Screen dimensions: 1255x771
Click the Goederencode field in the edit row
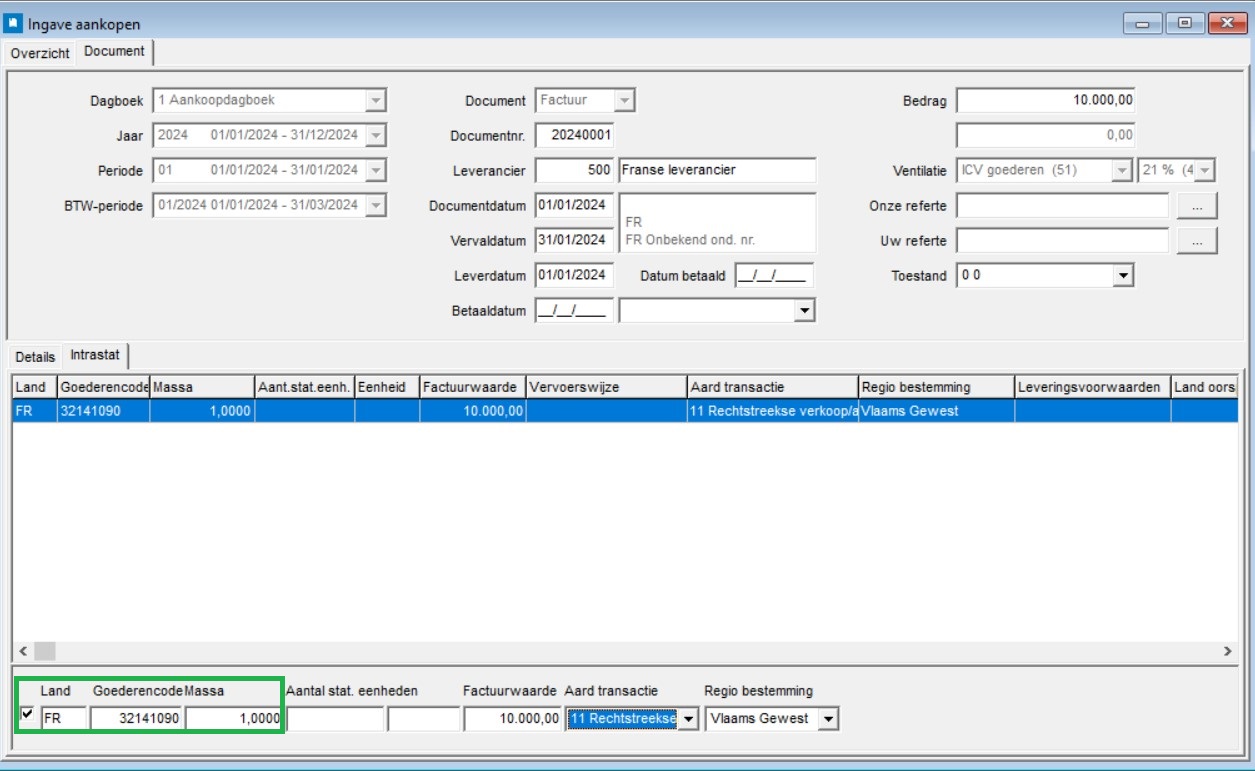coord(136,719)
